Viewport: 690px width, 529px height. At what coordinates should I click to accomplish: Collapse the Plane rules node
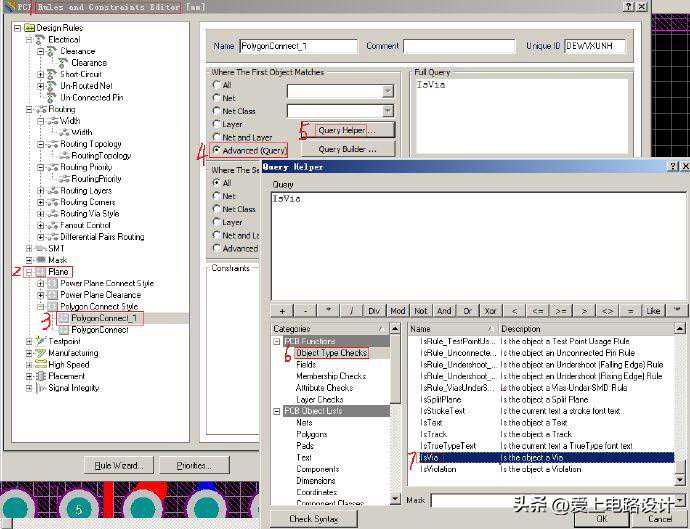pyautogui.click(x=28, y=271)
